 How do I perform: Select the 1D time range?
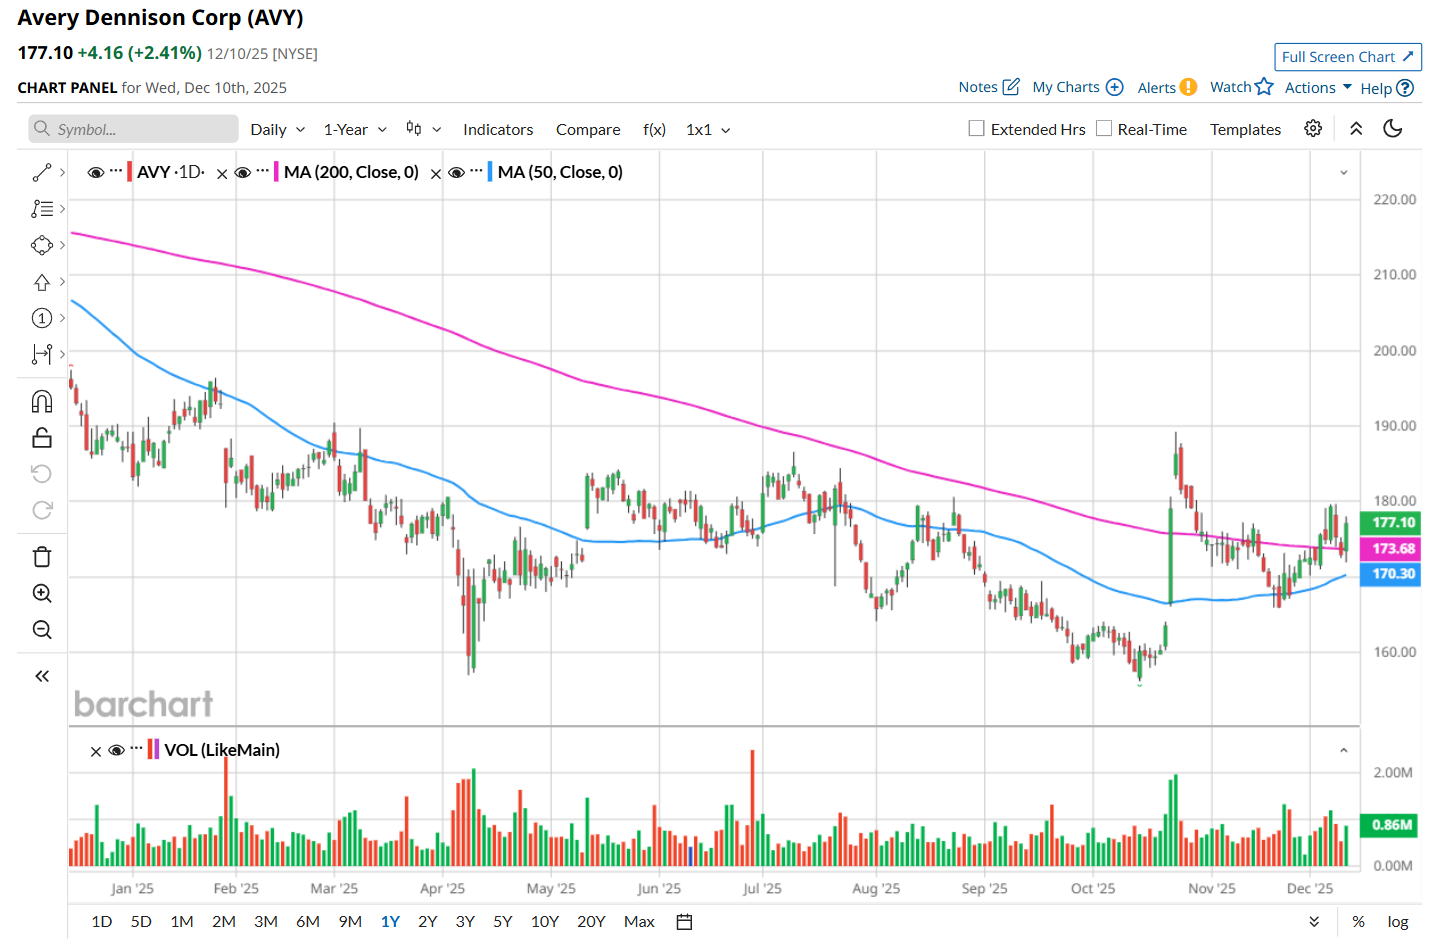(x=102, y=922)
